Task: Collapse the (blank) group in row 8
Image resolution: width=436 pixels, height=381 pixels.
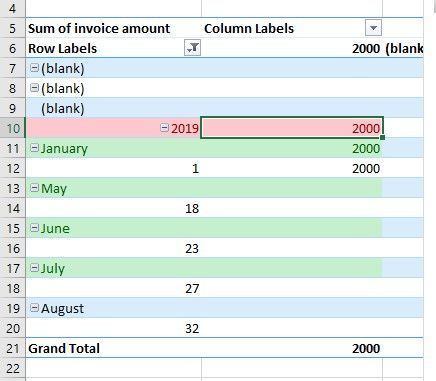Action: (x=34, y=88)
